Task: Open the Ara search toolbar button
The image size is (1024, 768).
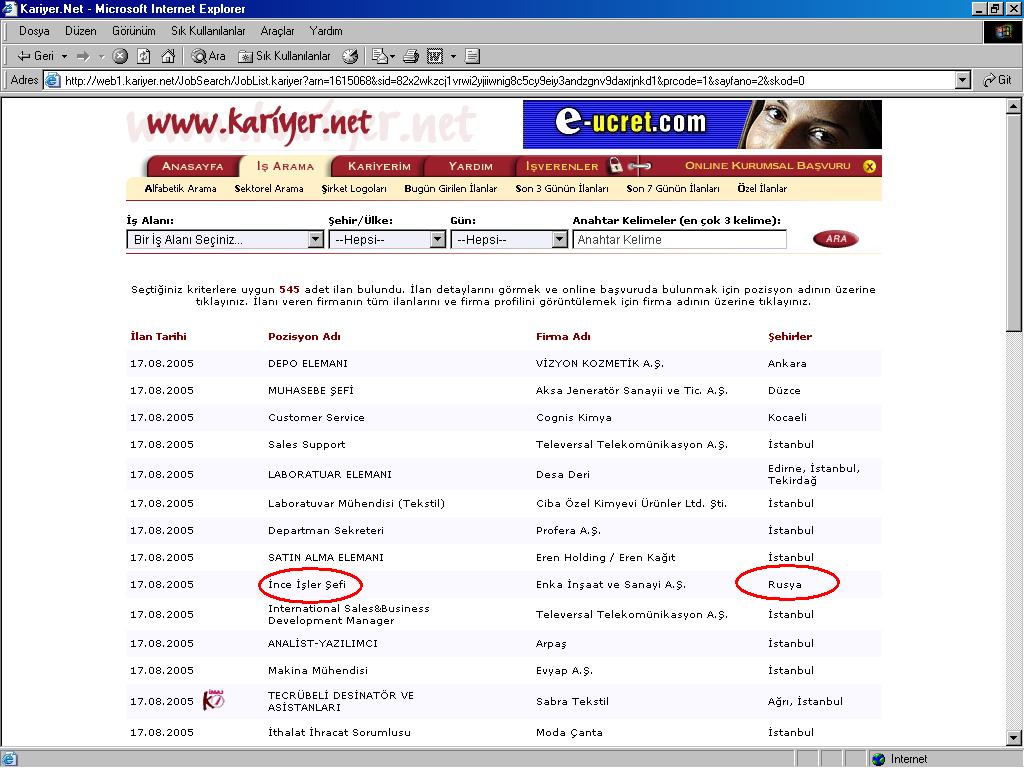Action: pos(209,56)
